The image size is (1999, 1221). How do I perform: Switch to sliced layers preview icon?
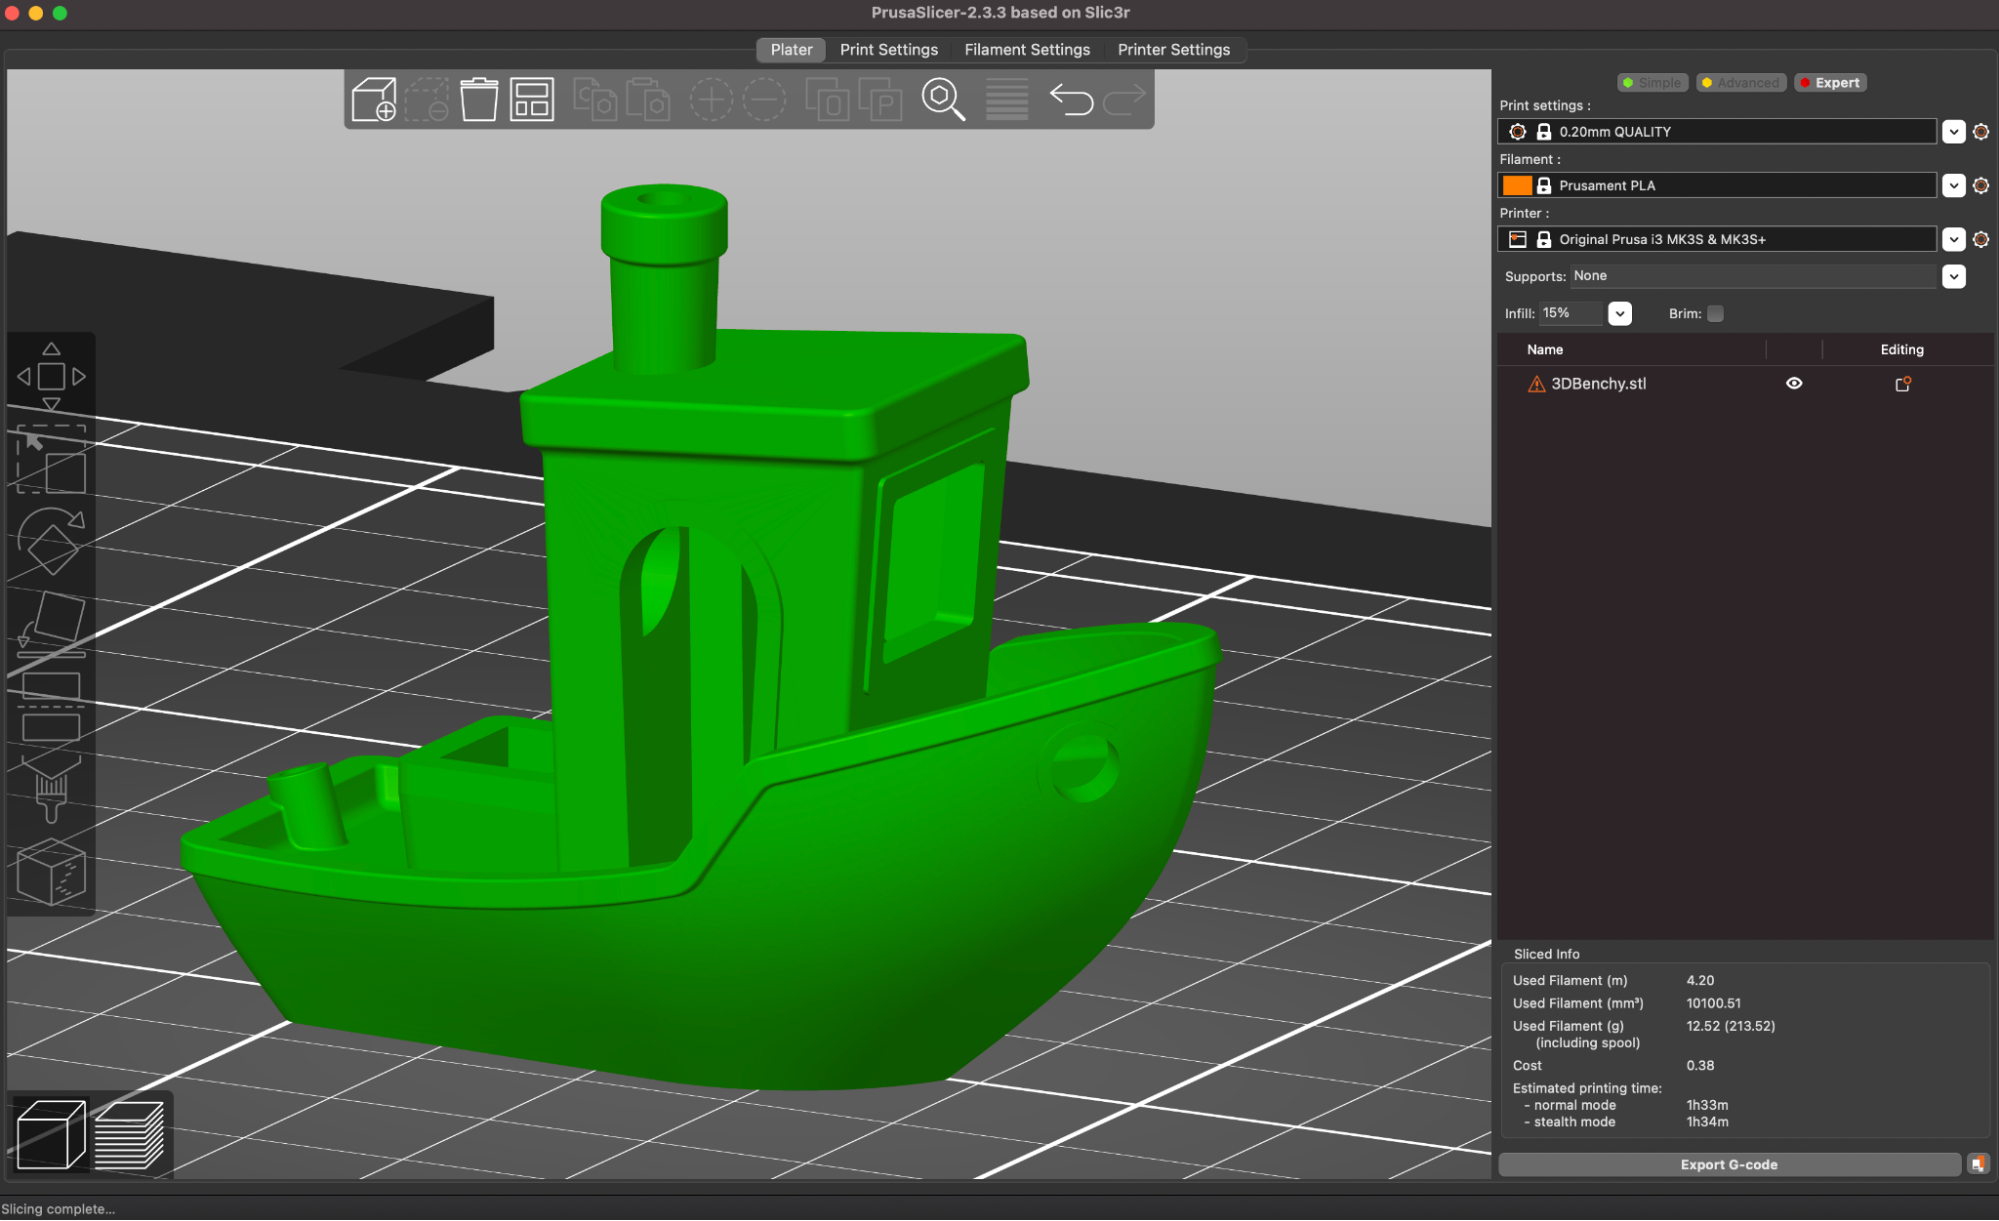129,1134
